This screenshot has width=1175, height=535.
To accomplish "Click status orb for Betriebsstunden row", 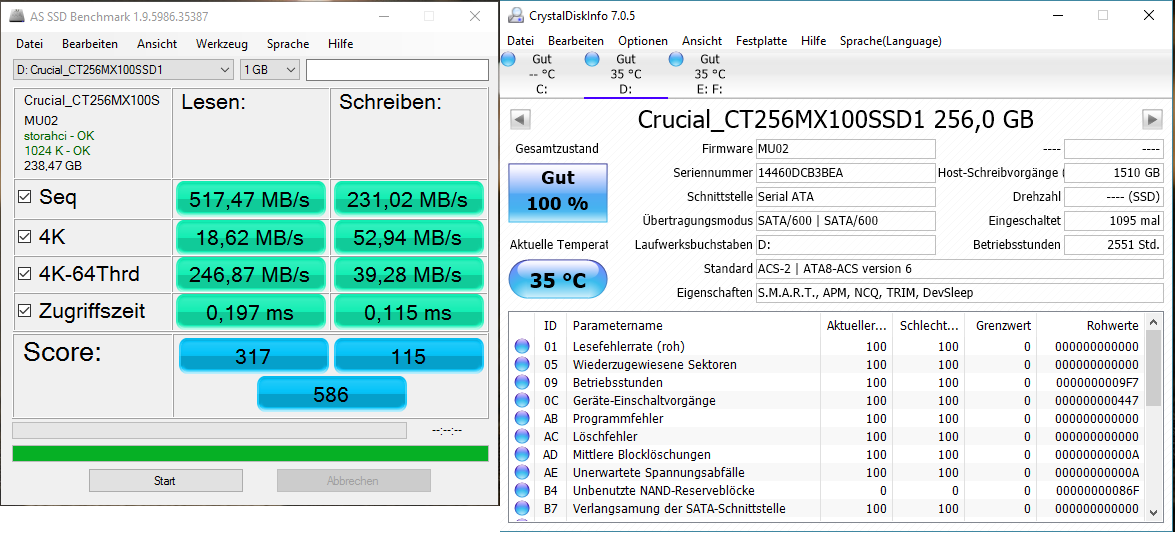I will pos(522,382).
